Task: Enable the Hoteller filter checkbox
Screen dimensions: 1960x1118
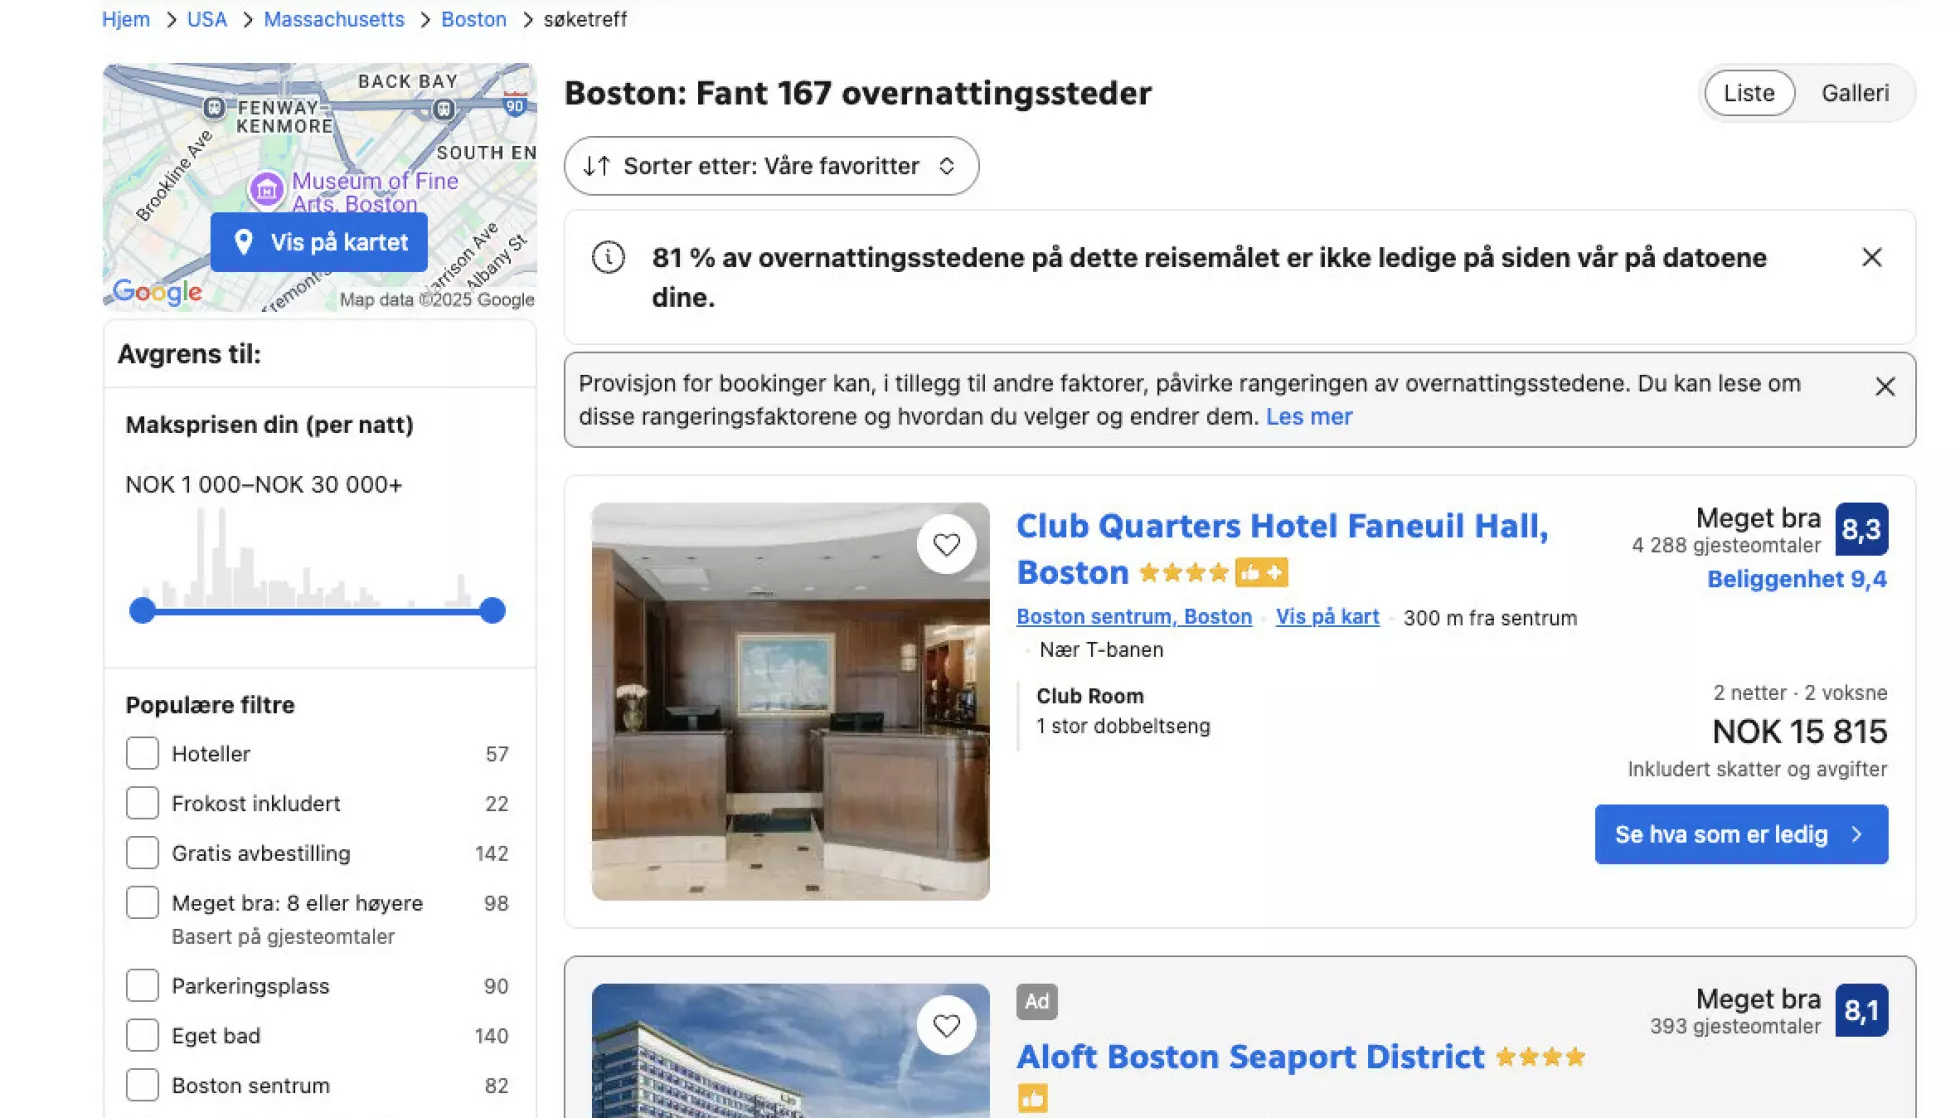Action: [142, 754]
